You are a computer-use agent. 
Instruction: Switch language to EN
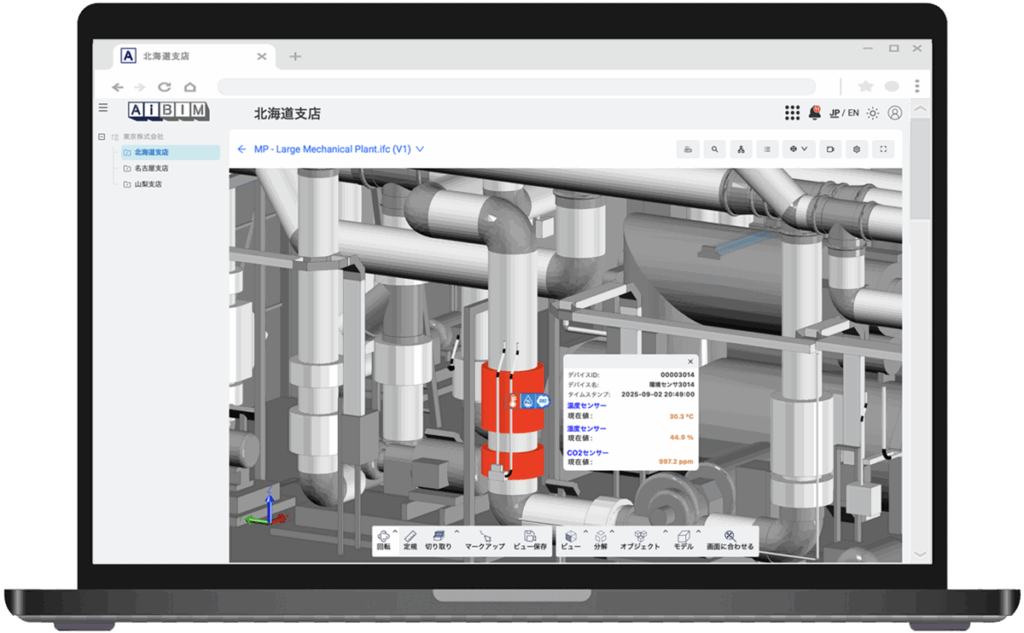pyautogui.click(x=853, y=113)
